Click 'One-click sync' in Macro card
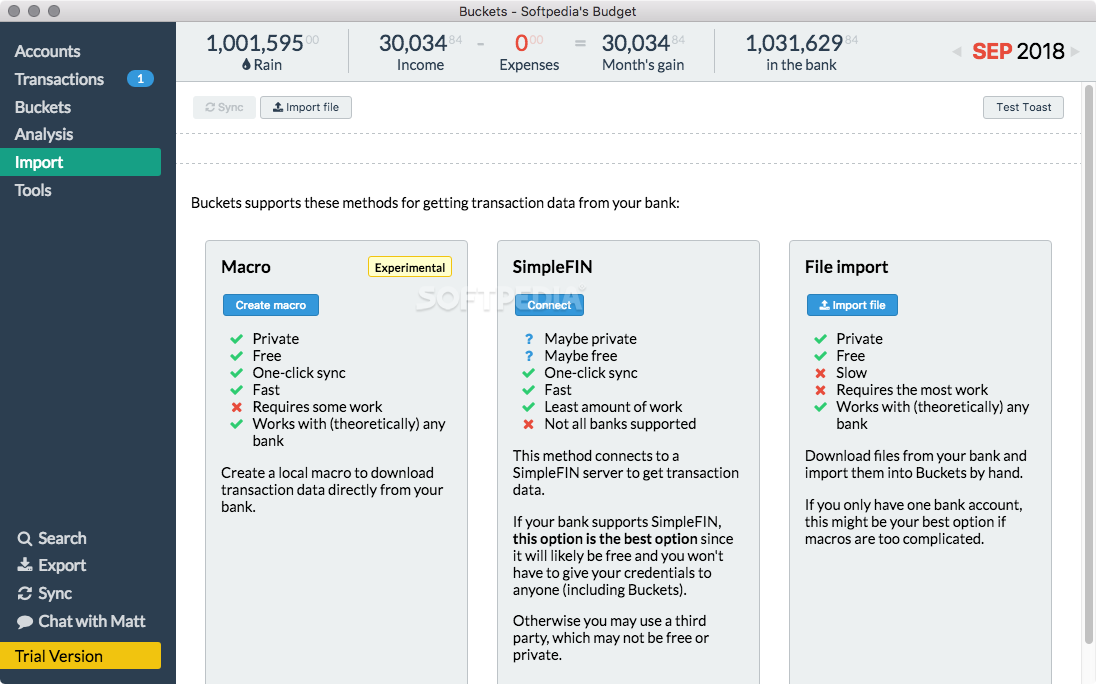1096x684 pixels. coord(299,373)
